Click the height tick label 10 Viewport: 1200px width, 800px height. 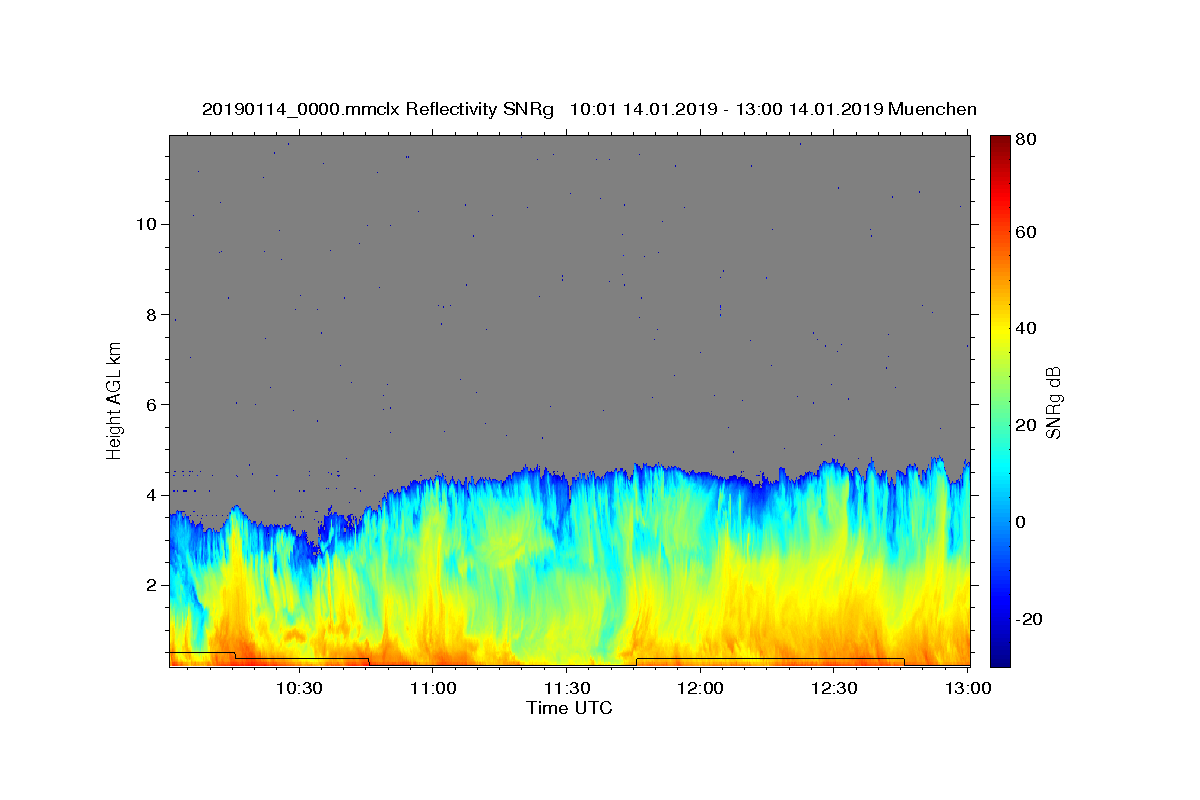(145, 224)
